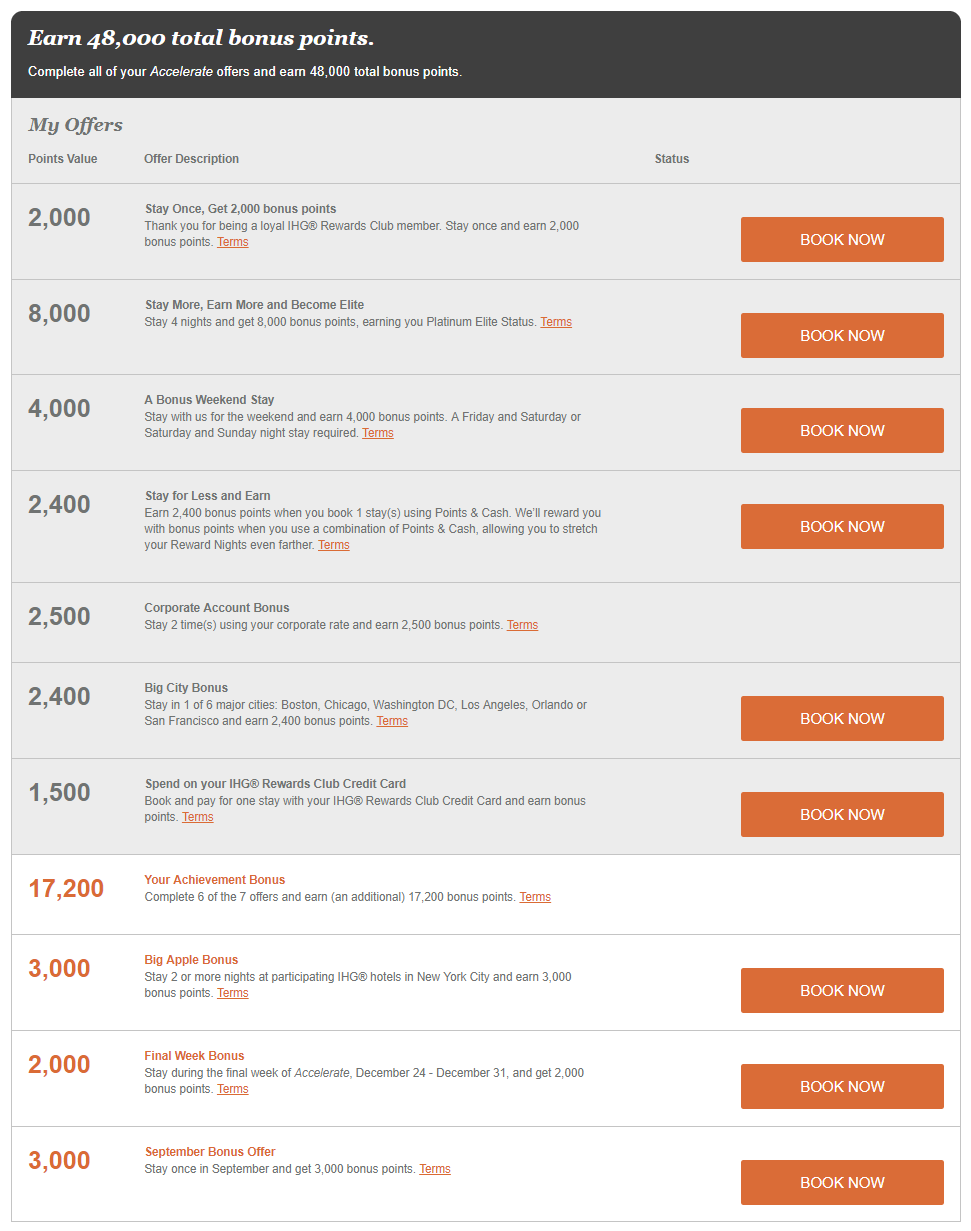Image resolution: width=971 pixels, height=1231 pixels.
Task: Book the September Bonus Offer
Action: point(842,1182)
